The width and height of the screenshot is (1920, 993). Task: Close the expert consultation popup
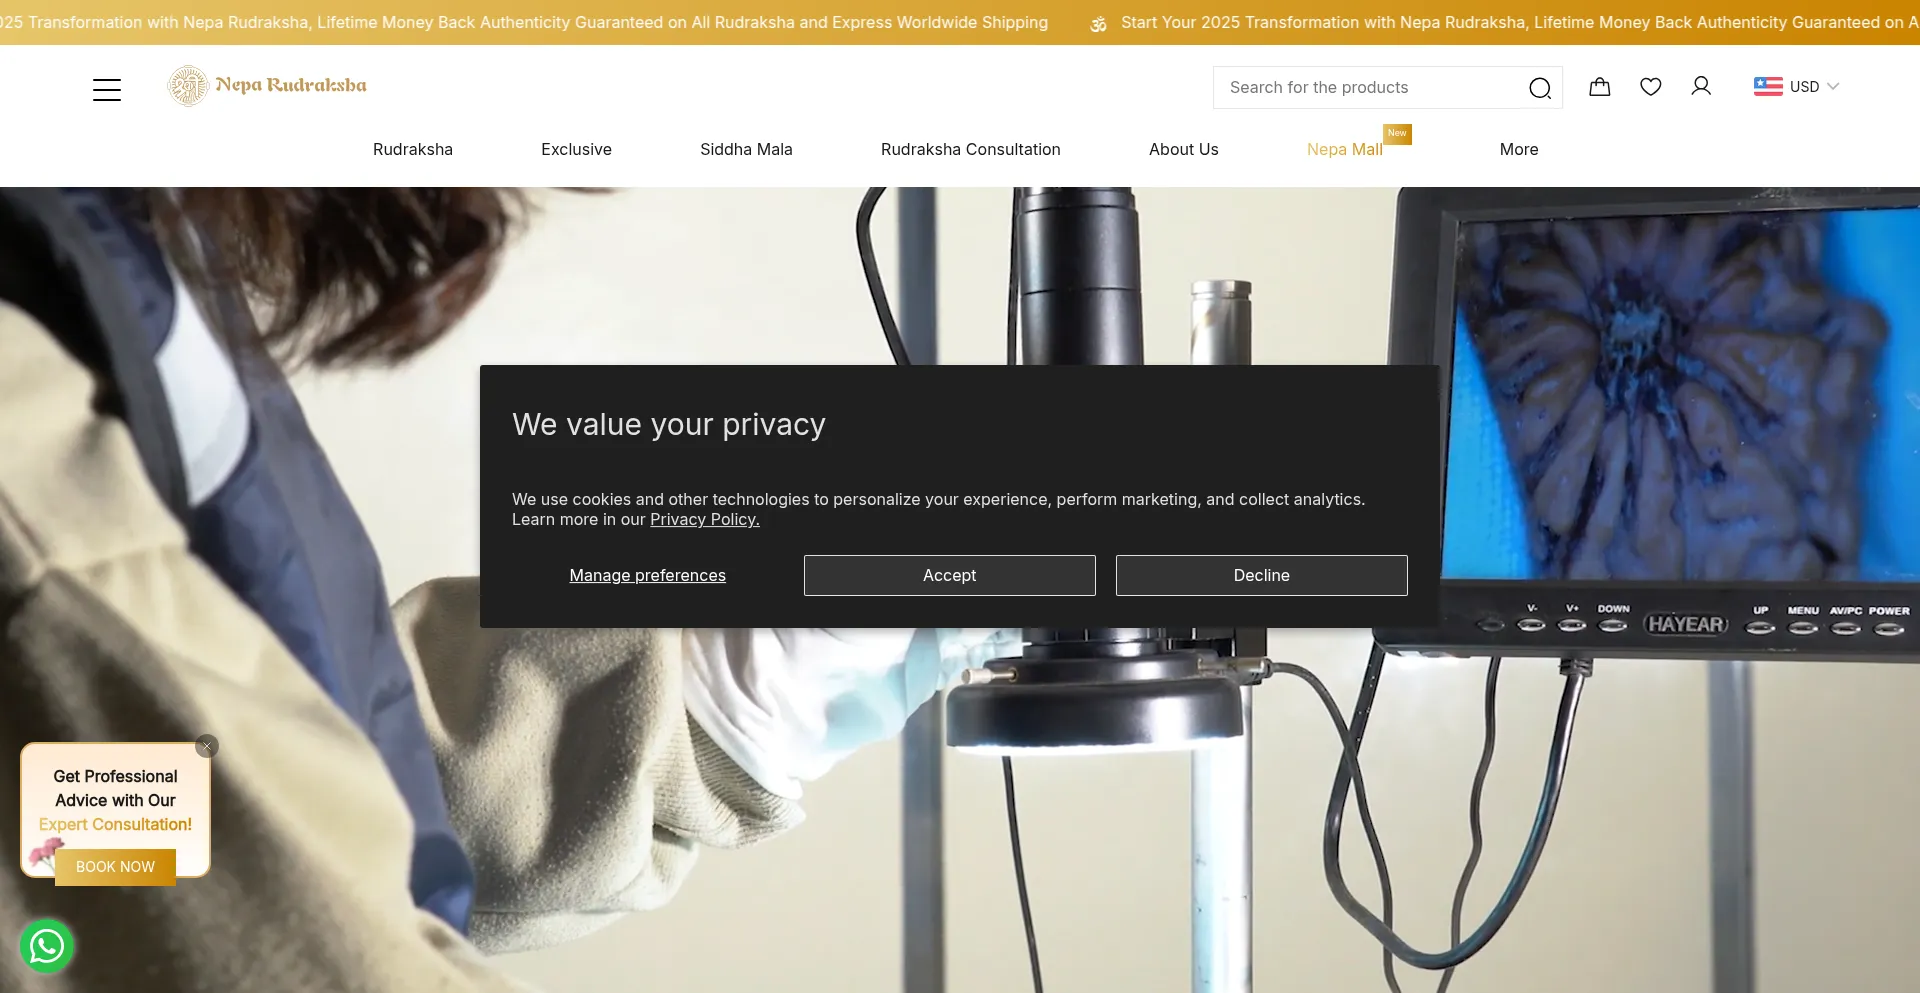(x=207, y=746)
